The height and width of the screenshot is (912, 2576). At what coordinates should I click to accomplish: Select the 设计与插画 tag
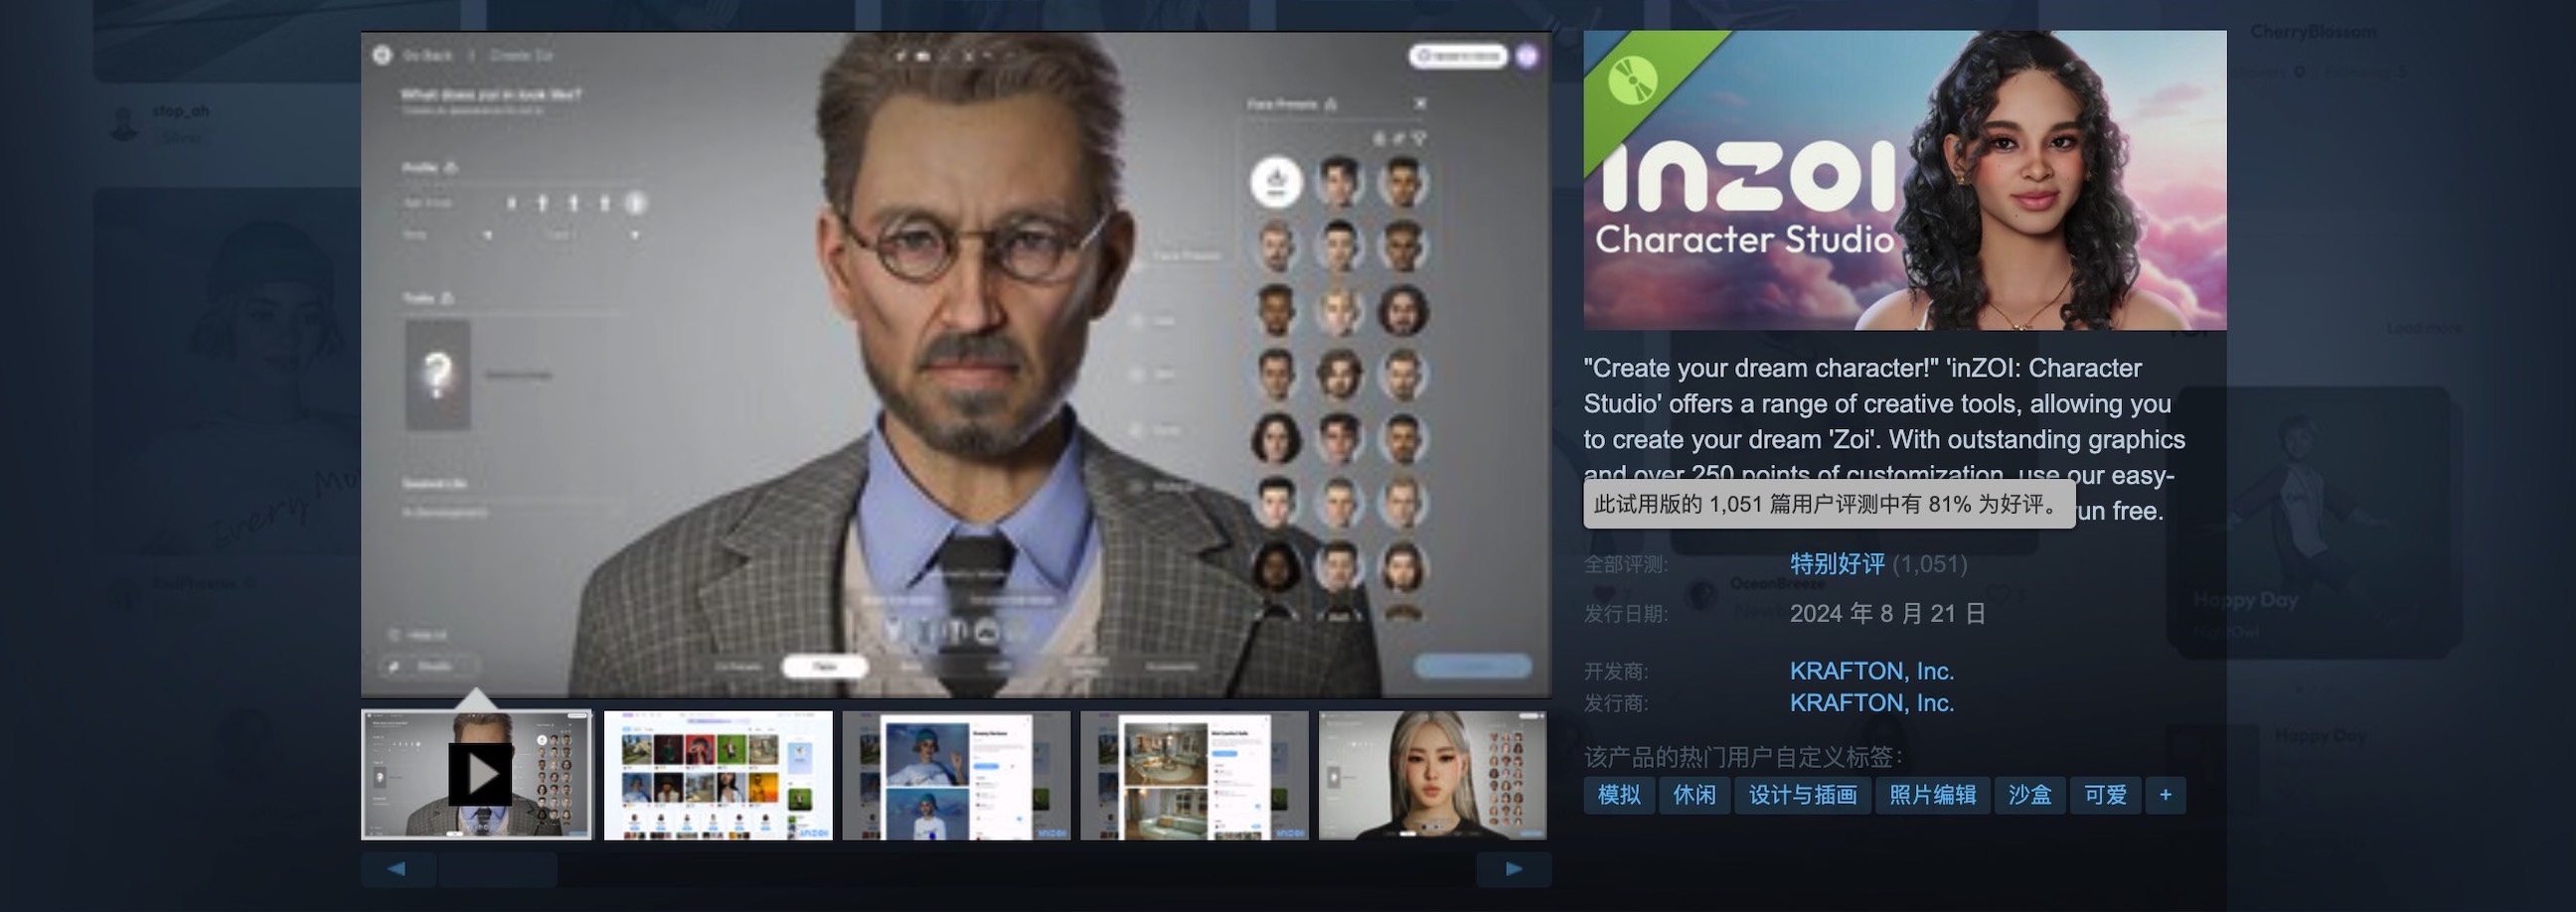tap(1802, 795)
